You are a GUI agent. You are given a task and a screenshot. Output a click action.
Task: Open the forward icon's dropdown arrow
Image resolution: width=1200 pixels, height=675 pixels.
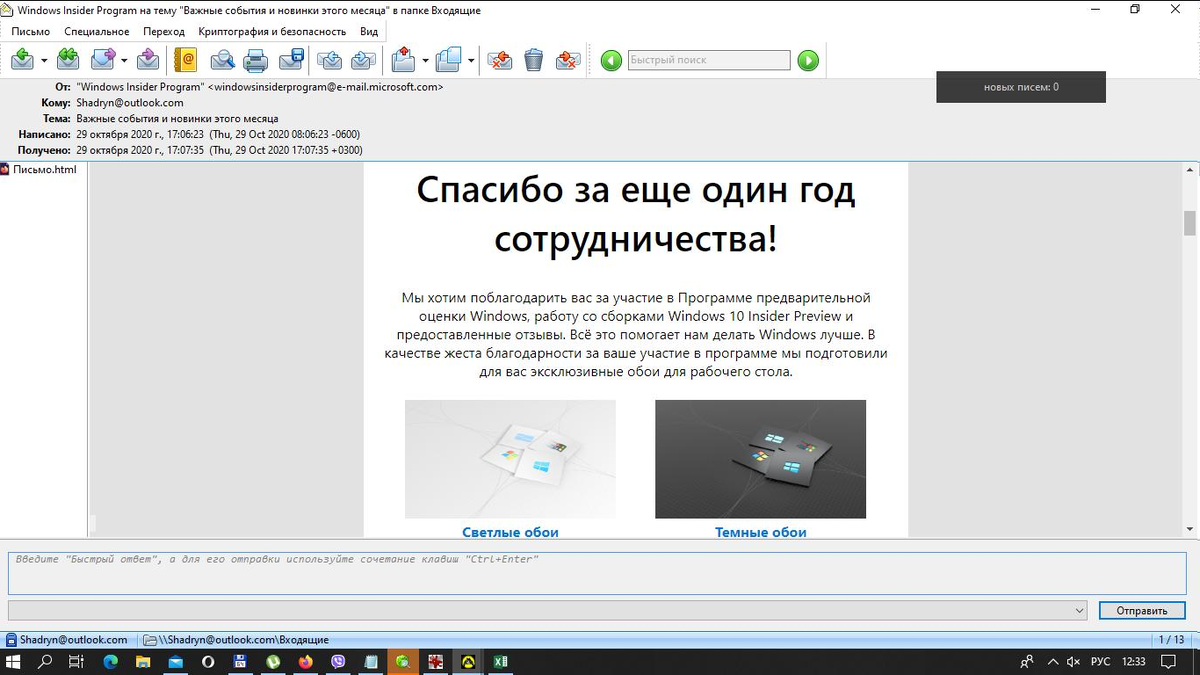124,61
